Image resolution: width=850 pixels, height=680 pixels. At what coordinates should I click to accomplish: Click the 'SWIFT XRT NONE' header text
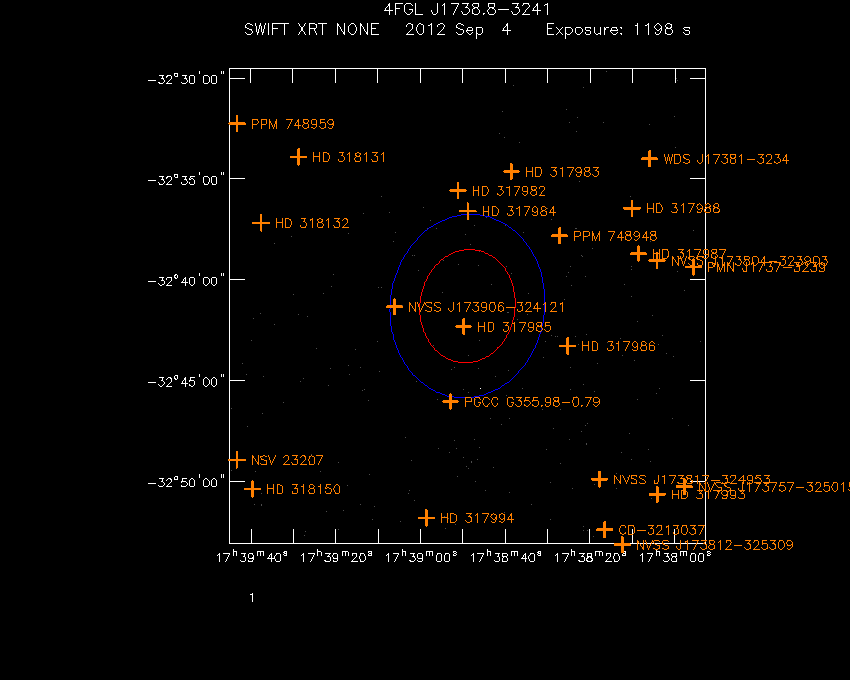(x=312, y=29)
